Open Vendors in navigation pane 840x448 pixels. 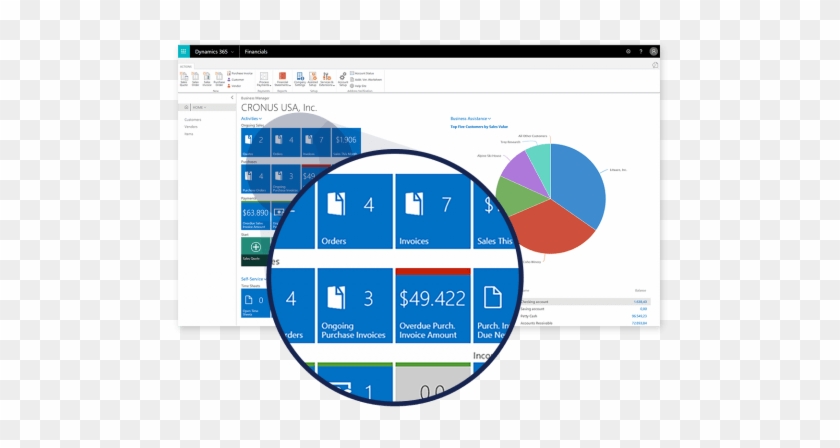point(191,126)
